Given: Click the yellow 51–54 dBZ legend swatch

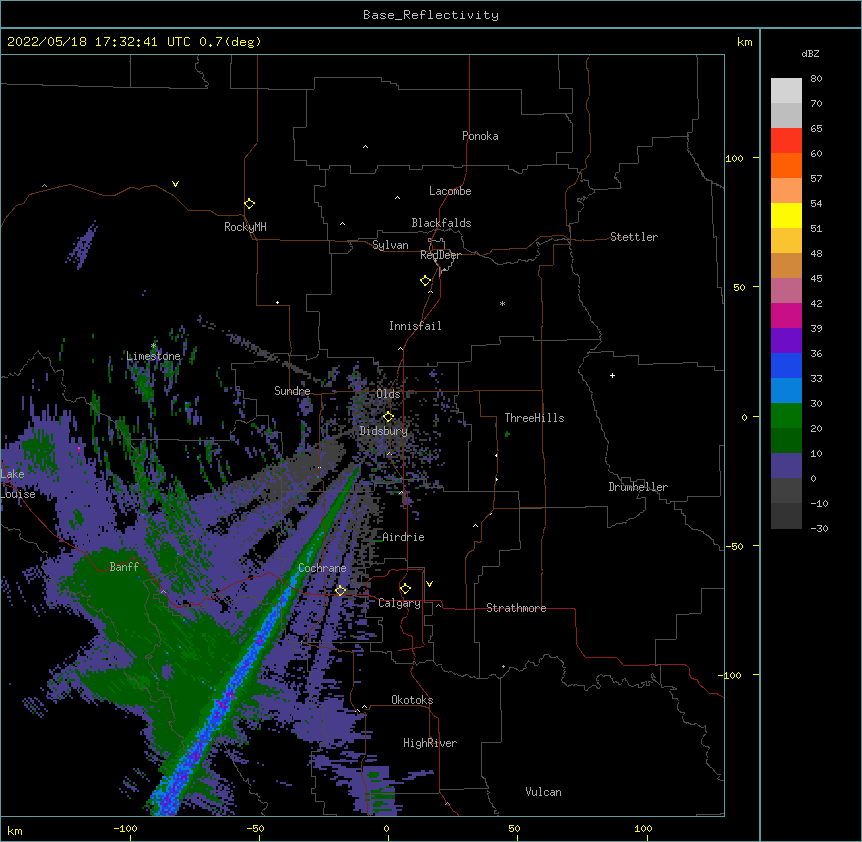Looking at the screenshot, I should 786,215.
